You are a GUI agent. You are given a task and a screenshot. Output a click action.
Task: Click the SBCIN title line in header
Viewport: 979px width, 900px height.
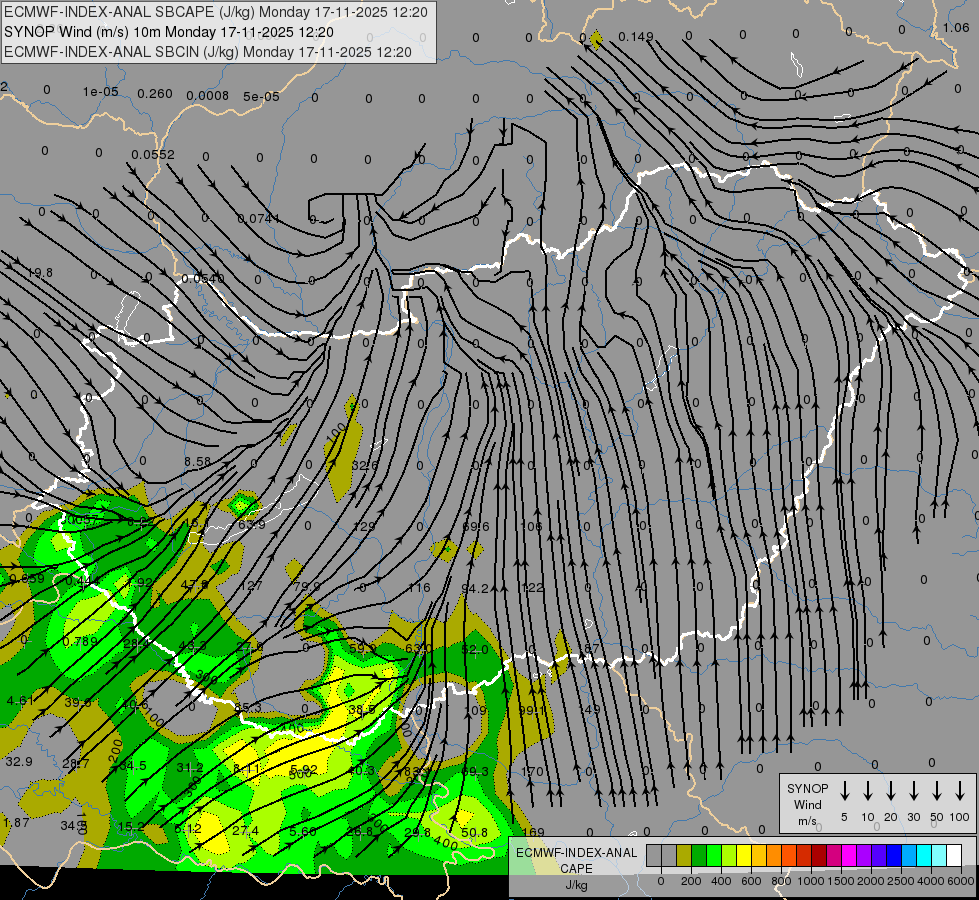[208, 52]
